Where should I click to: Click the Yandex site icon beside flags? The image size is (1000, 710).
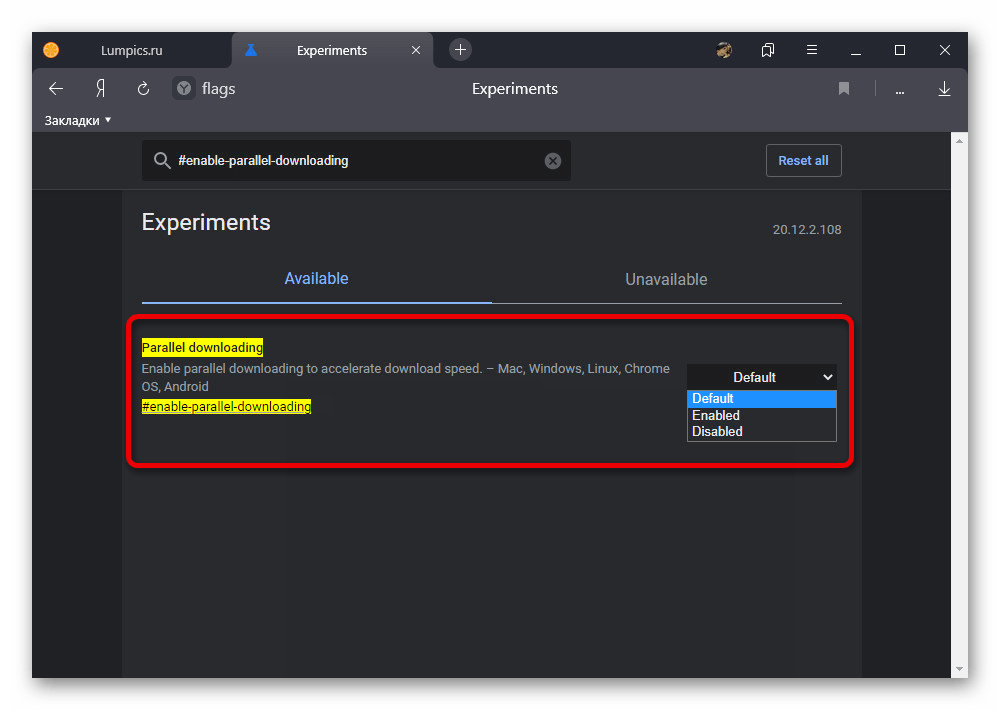(184, 89)
